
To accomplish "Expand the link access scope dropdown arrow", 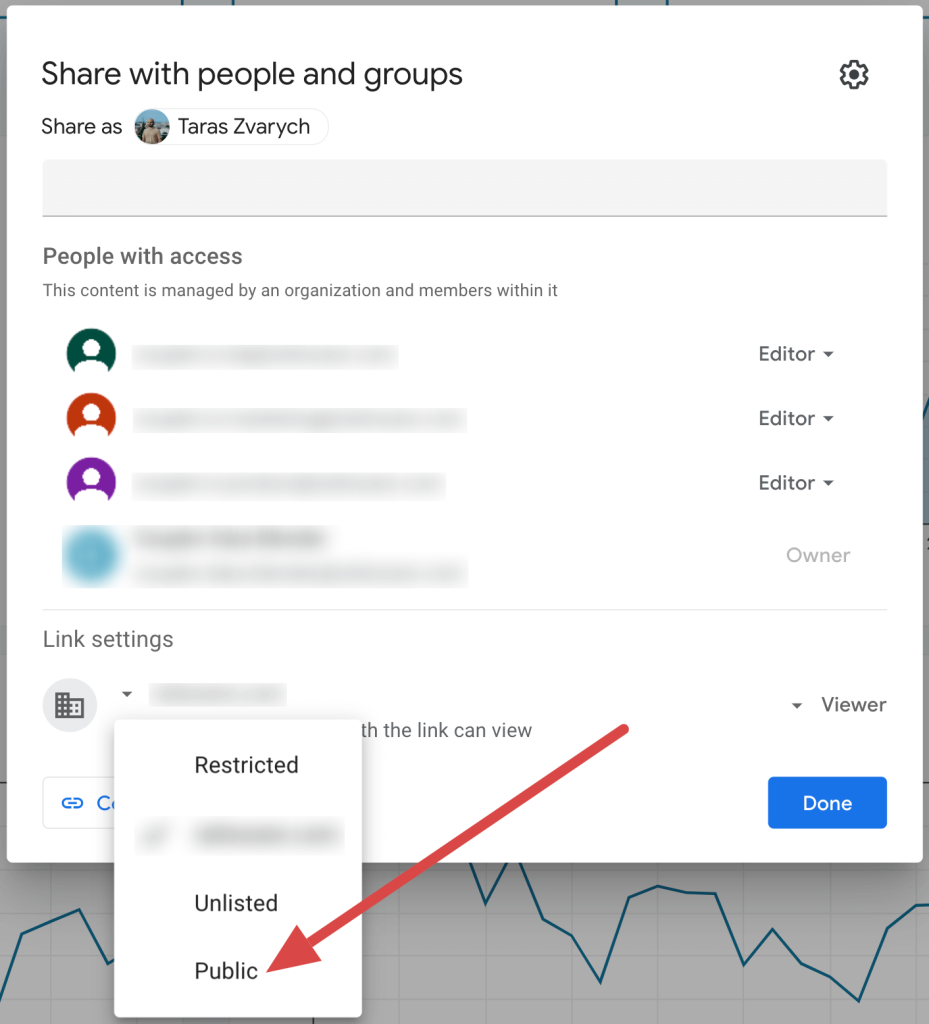I will (x=126, y=693).
